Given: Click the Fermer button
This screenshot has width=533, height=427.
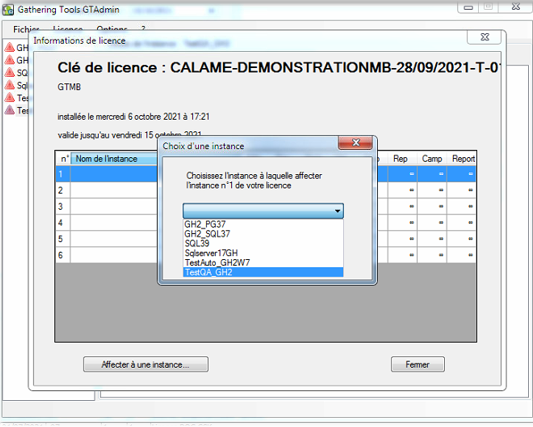Looking at the screenshot, I should [417, 364].
